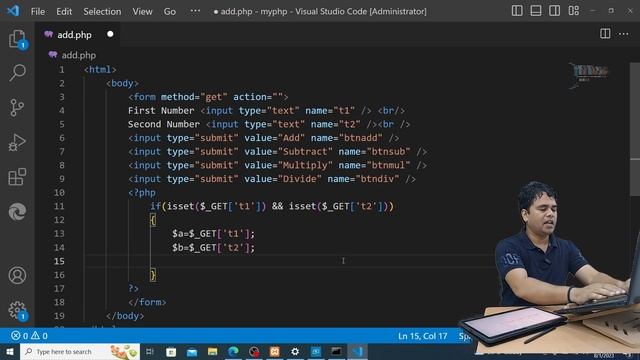The width and height of the screenshot is (640, 360).
Task: Split the editor to the right
Action: (x=605, y=34)
